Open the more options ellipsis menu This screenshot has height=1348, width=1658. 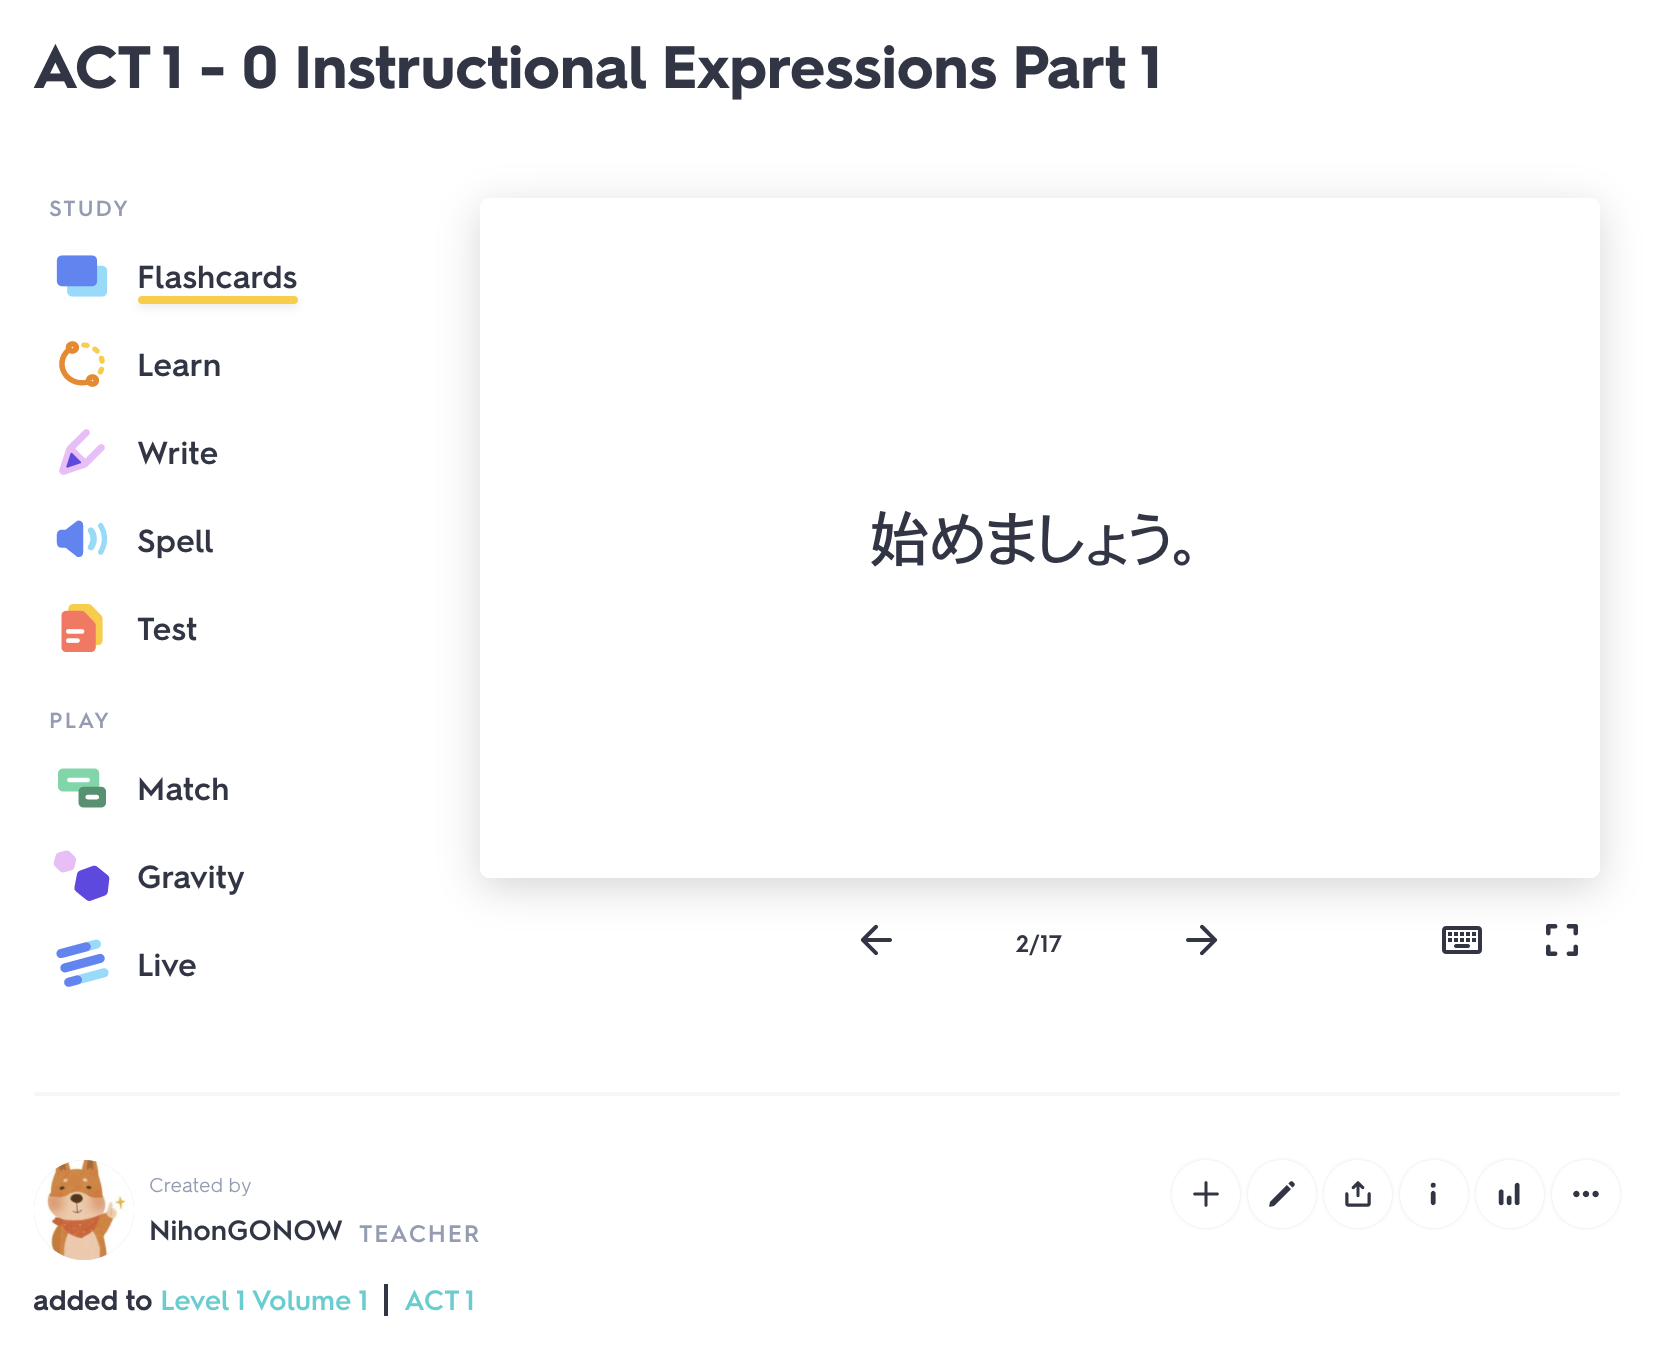pyautogui.click(x=1585, y=1194)
